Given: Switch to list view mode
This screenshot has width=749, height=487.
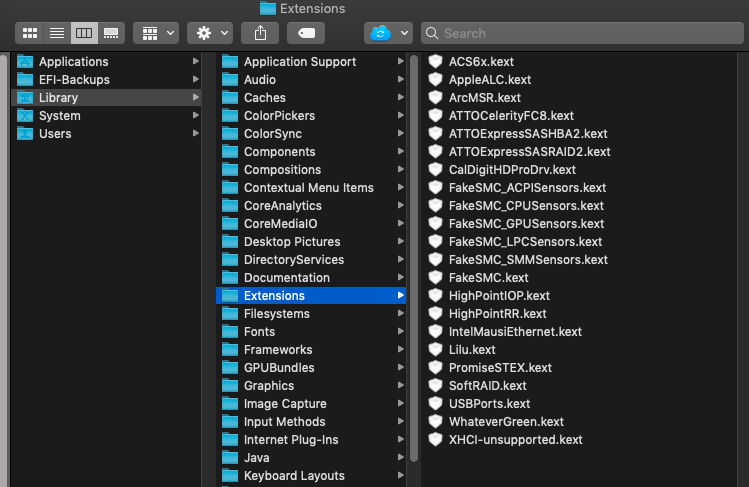Looking at the screenshot, I should [57, 33].
